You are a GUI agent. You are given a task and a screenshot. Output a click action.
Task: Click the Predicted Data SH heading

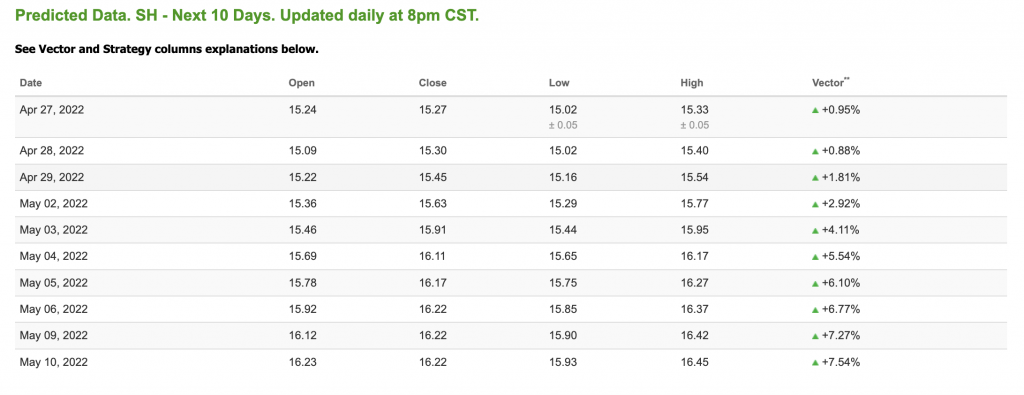click(x=247, y=16)
